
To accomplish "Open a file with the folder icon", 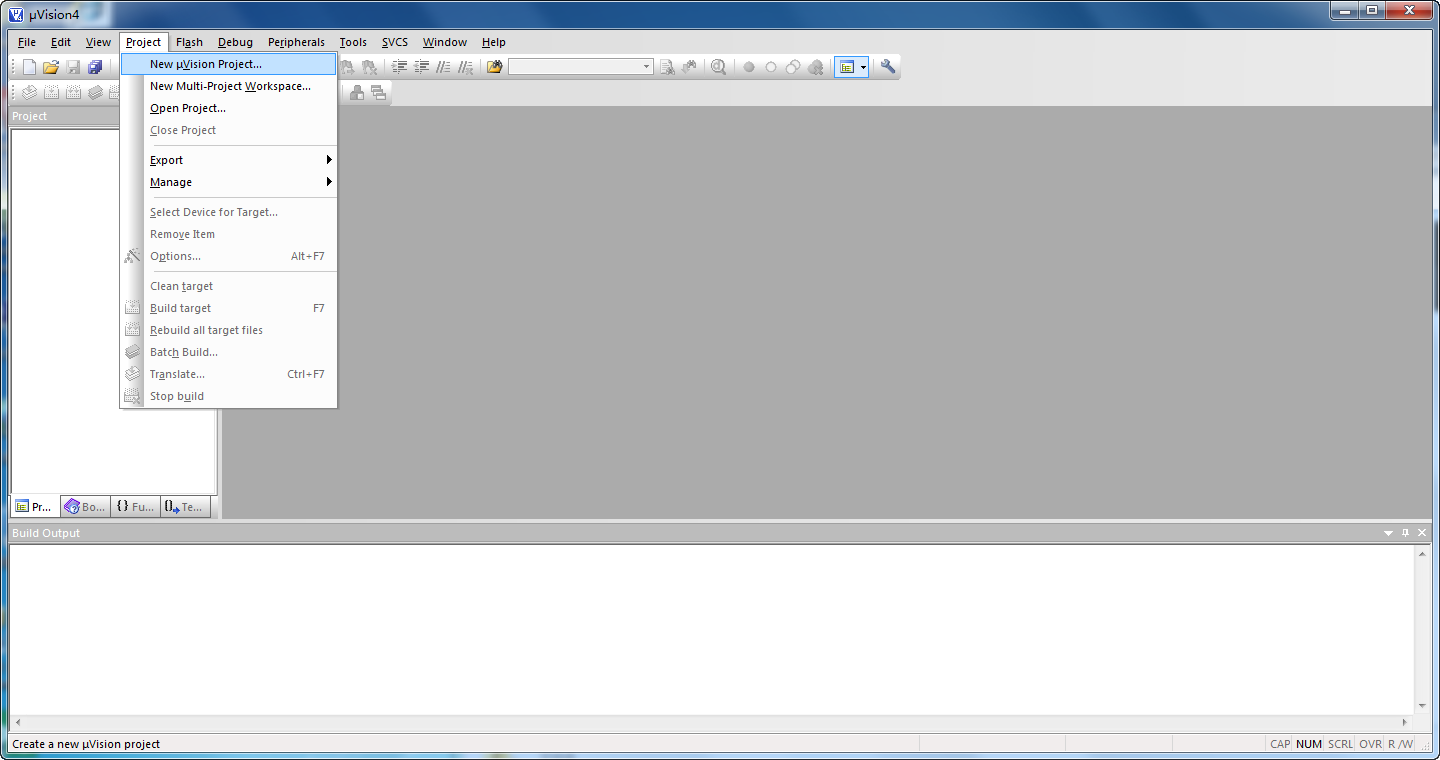I will [x=51, y=67].
